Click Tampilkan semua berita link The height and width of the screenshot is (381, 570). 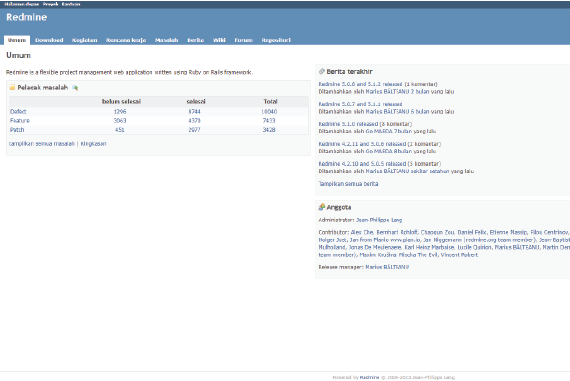click(x=348, y=184)
